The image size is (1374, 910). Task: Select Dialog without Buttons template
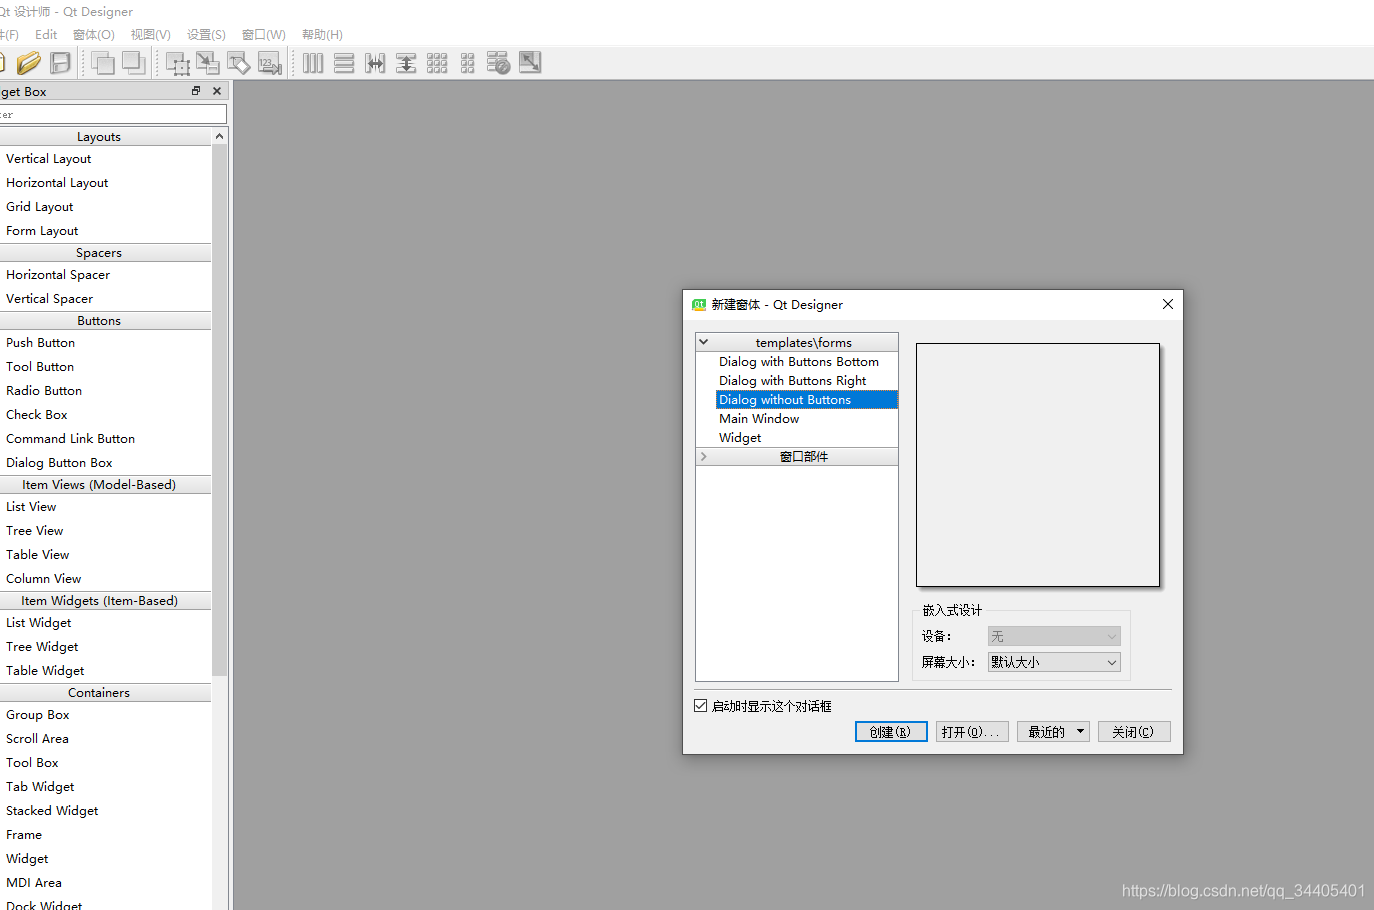(x=806, y=400)
